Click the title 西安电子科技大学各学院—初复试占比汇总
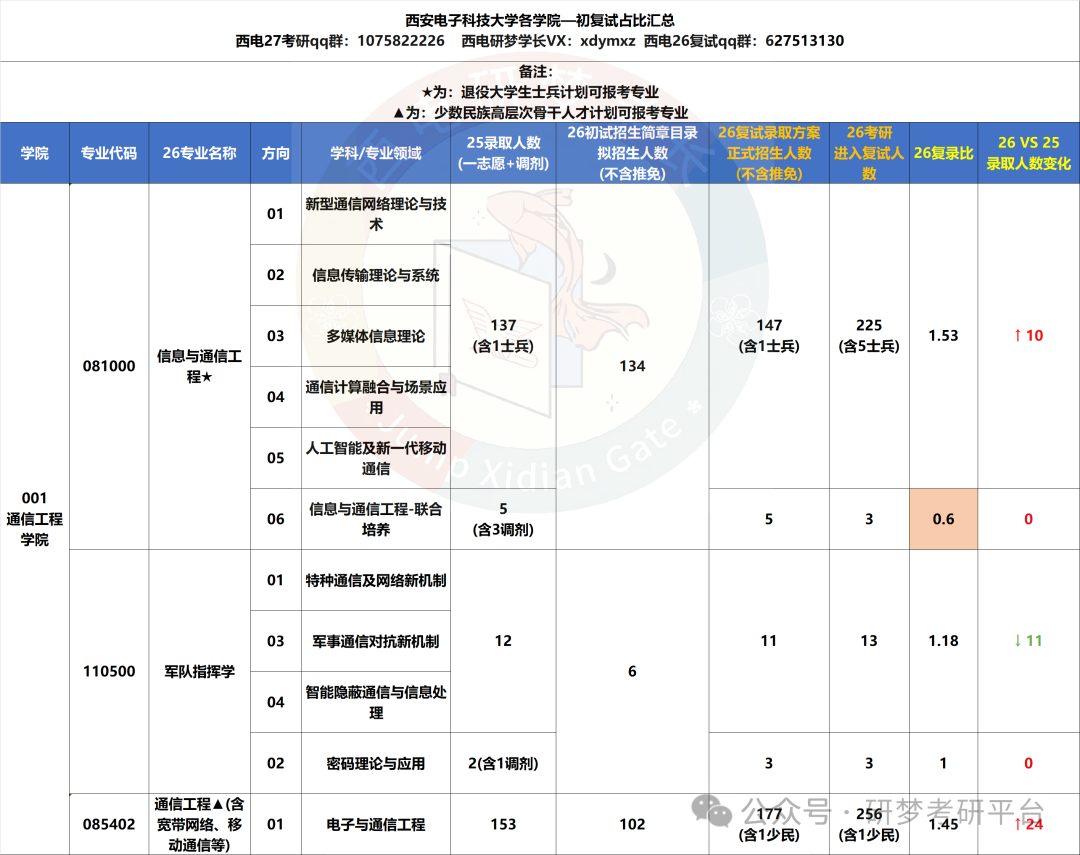 click(539, 21)
